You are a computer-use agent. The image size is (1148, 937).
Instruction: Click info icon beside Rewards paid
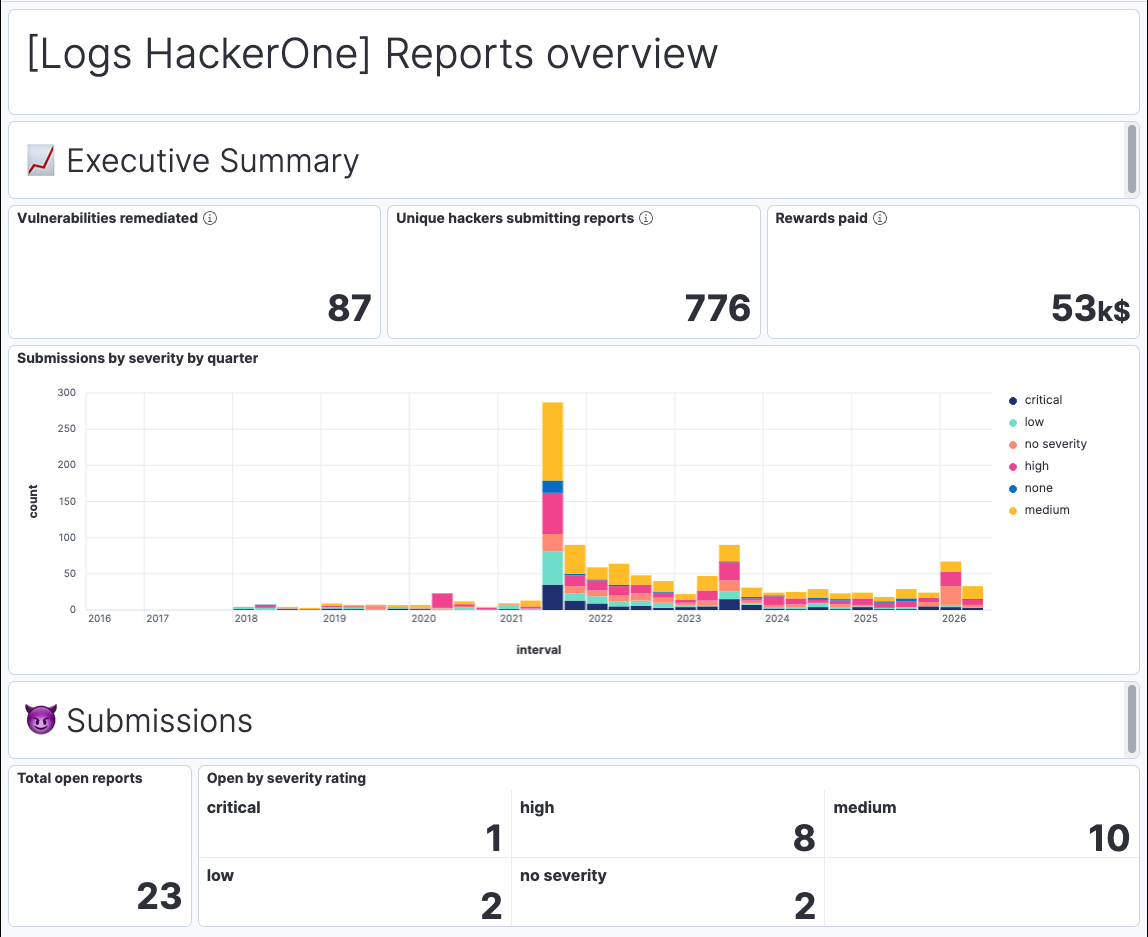pyautogui.click(x=880, y=218)
